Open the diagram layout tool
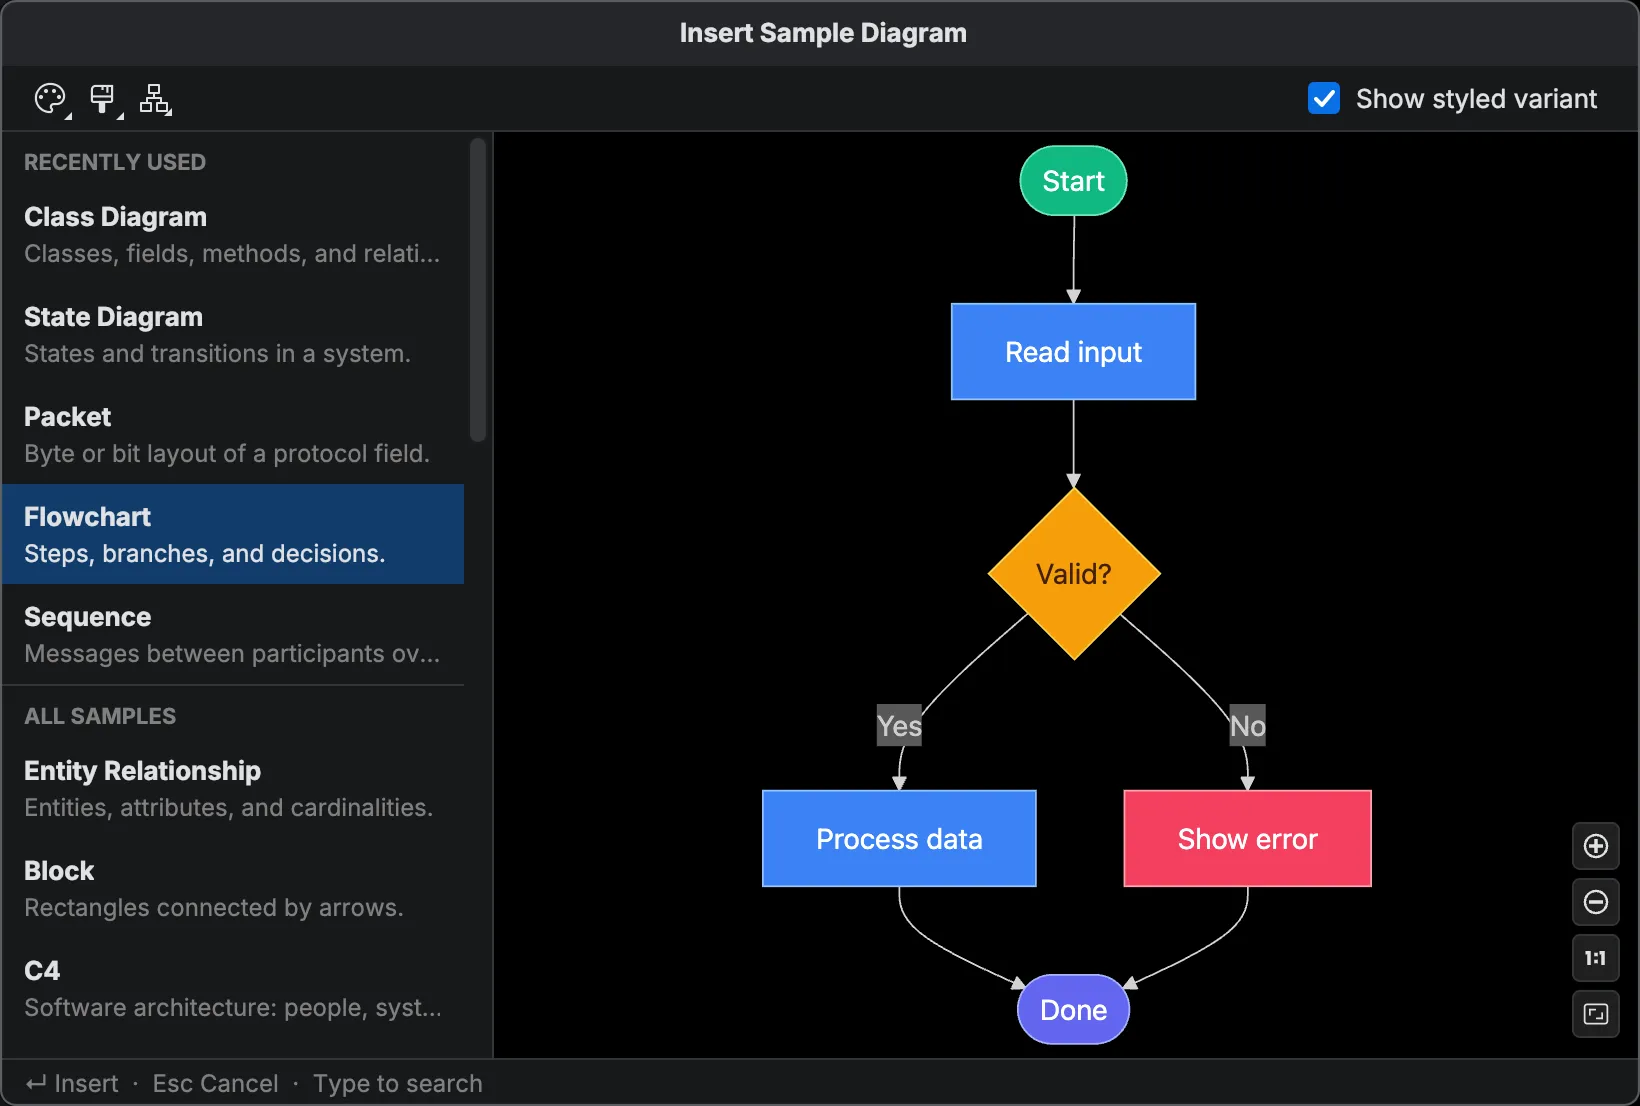The height and width of the screenshot is (1106, 1640). tap(155, 97)
